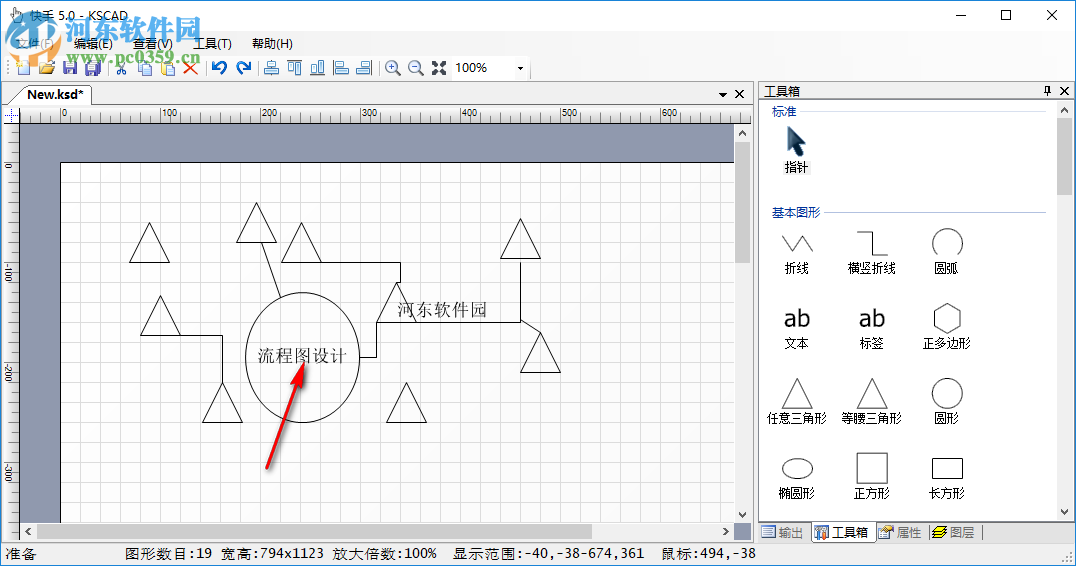Redo the last undone action

coord(243,67)
